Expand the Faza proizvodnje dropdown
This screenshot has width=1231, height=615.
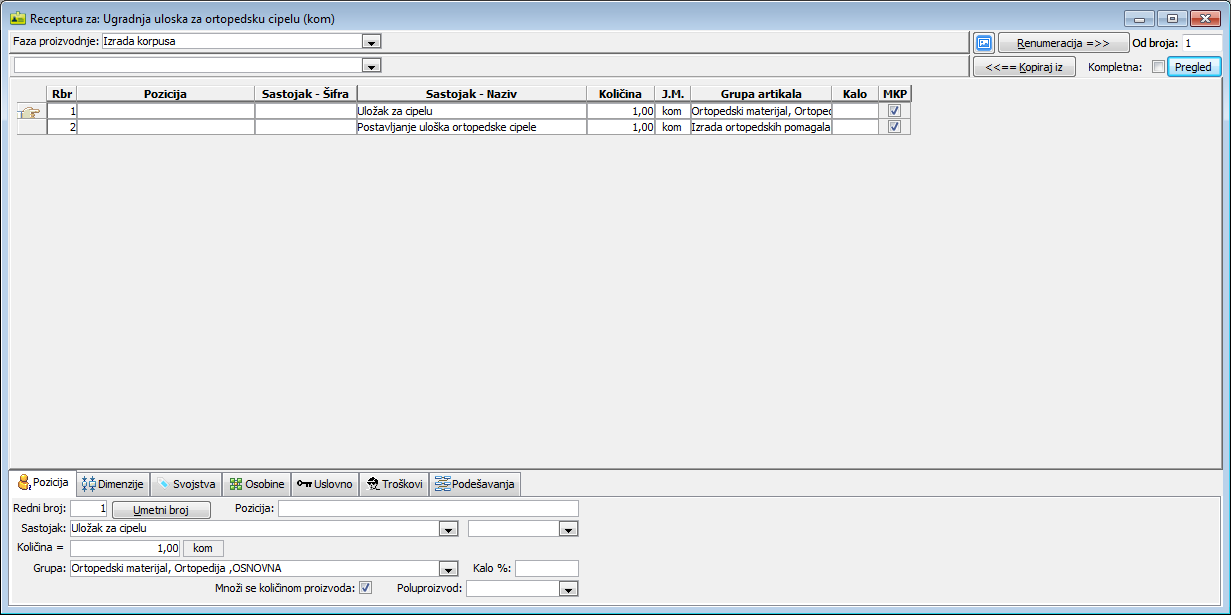pyautogui.click(x=372, y=42)
